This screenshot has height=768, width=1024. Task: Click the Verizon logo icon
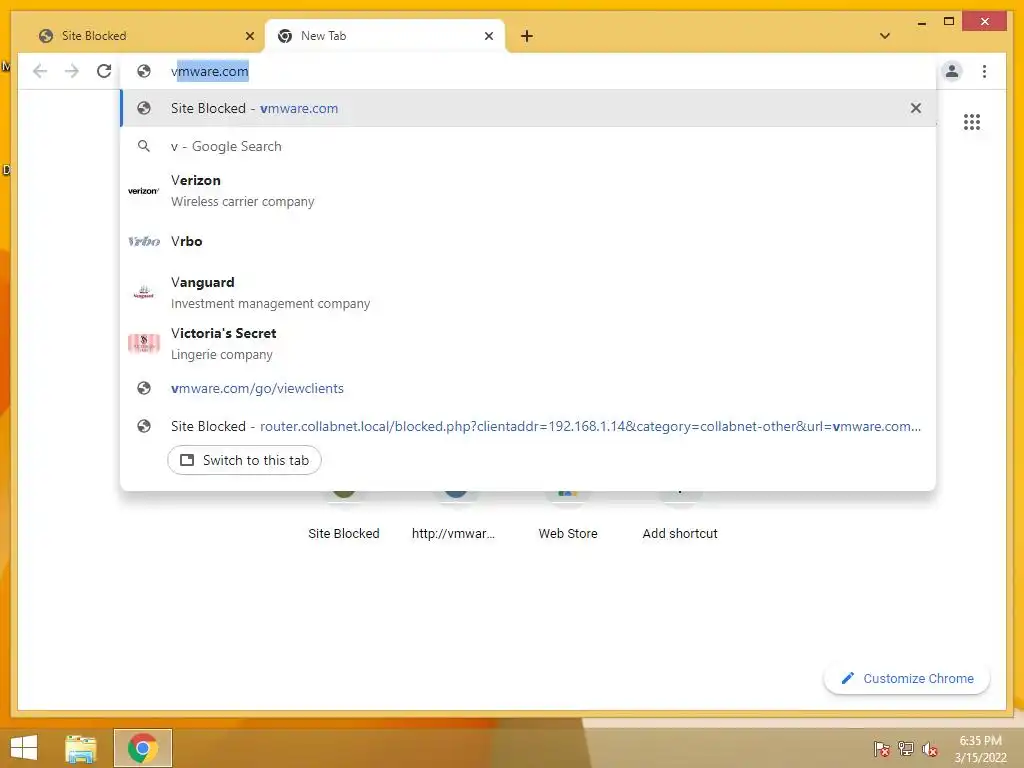point(144,191)
